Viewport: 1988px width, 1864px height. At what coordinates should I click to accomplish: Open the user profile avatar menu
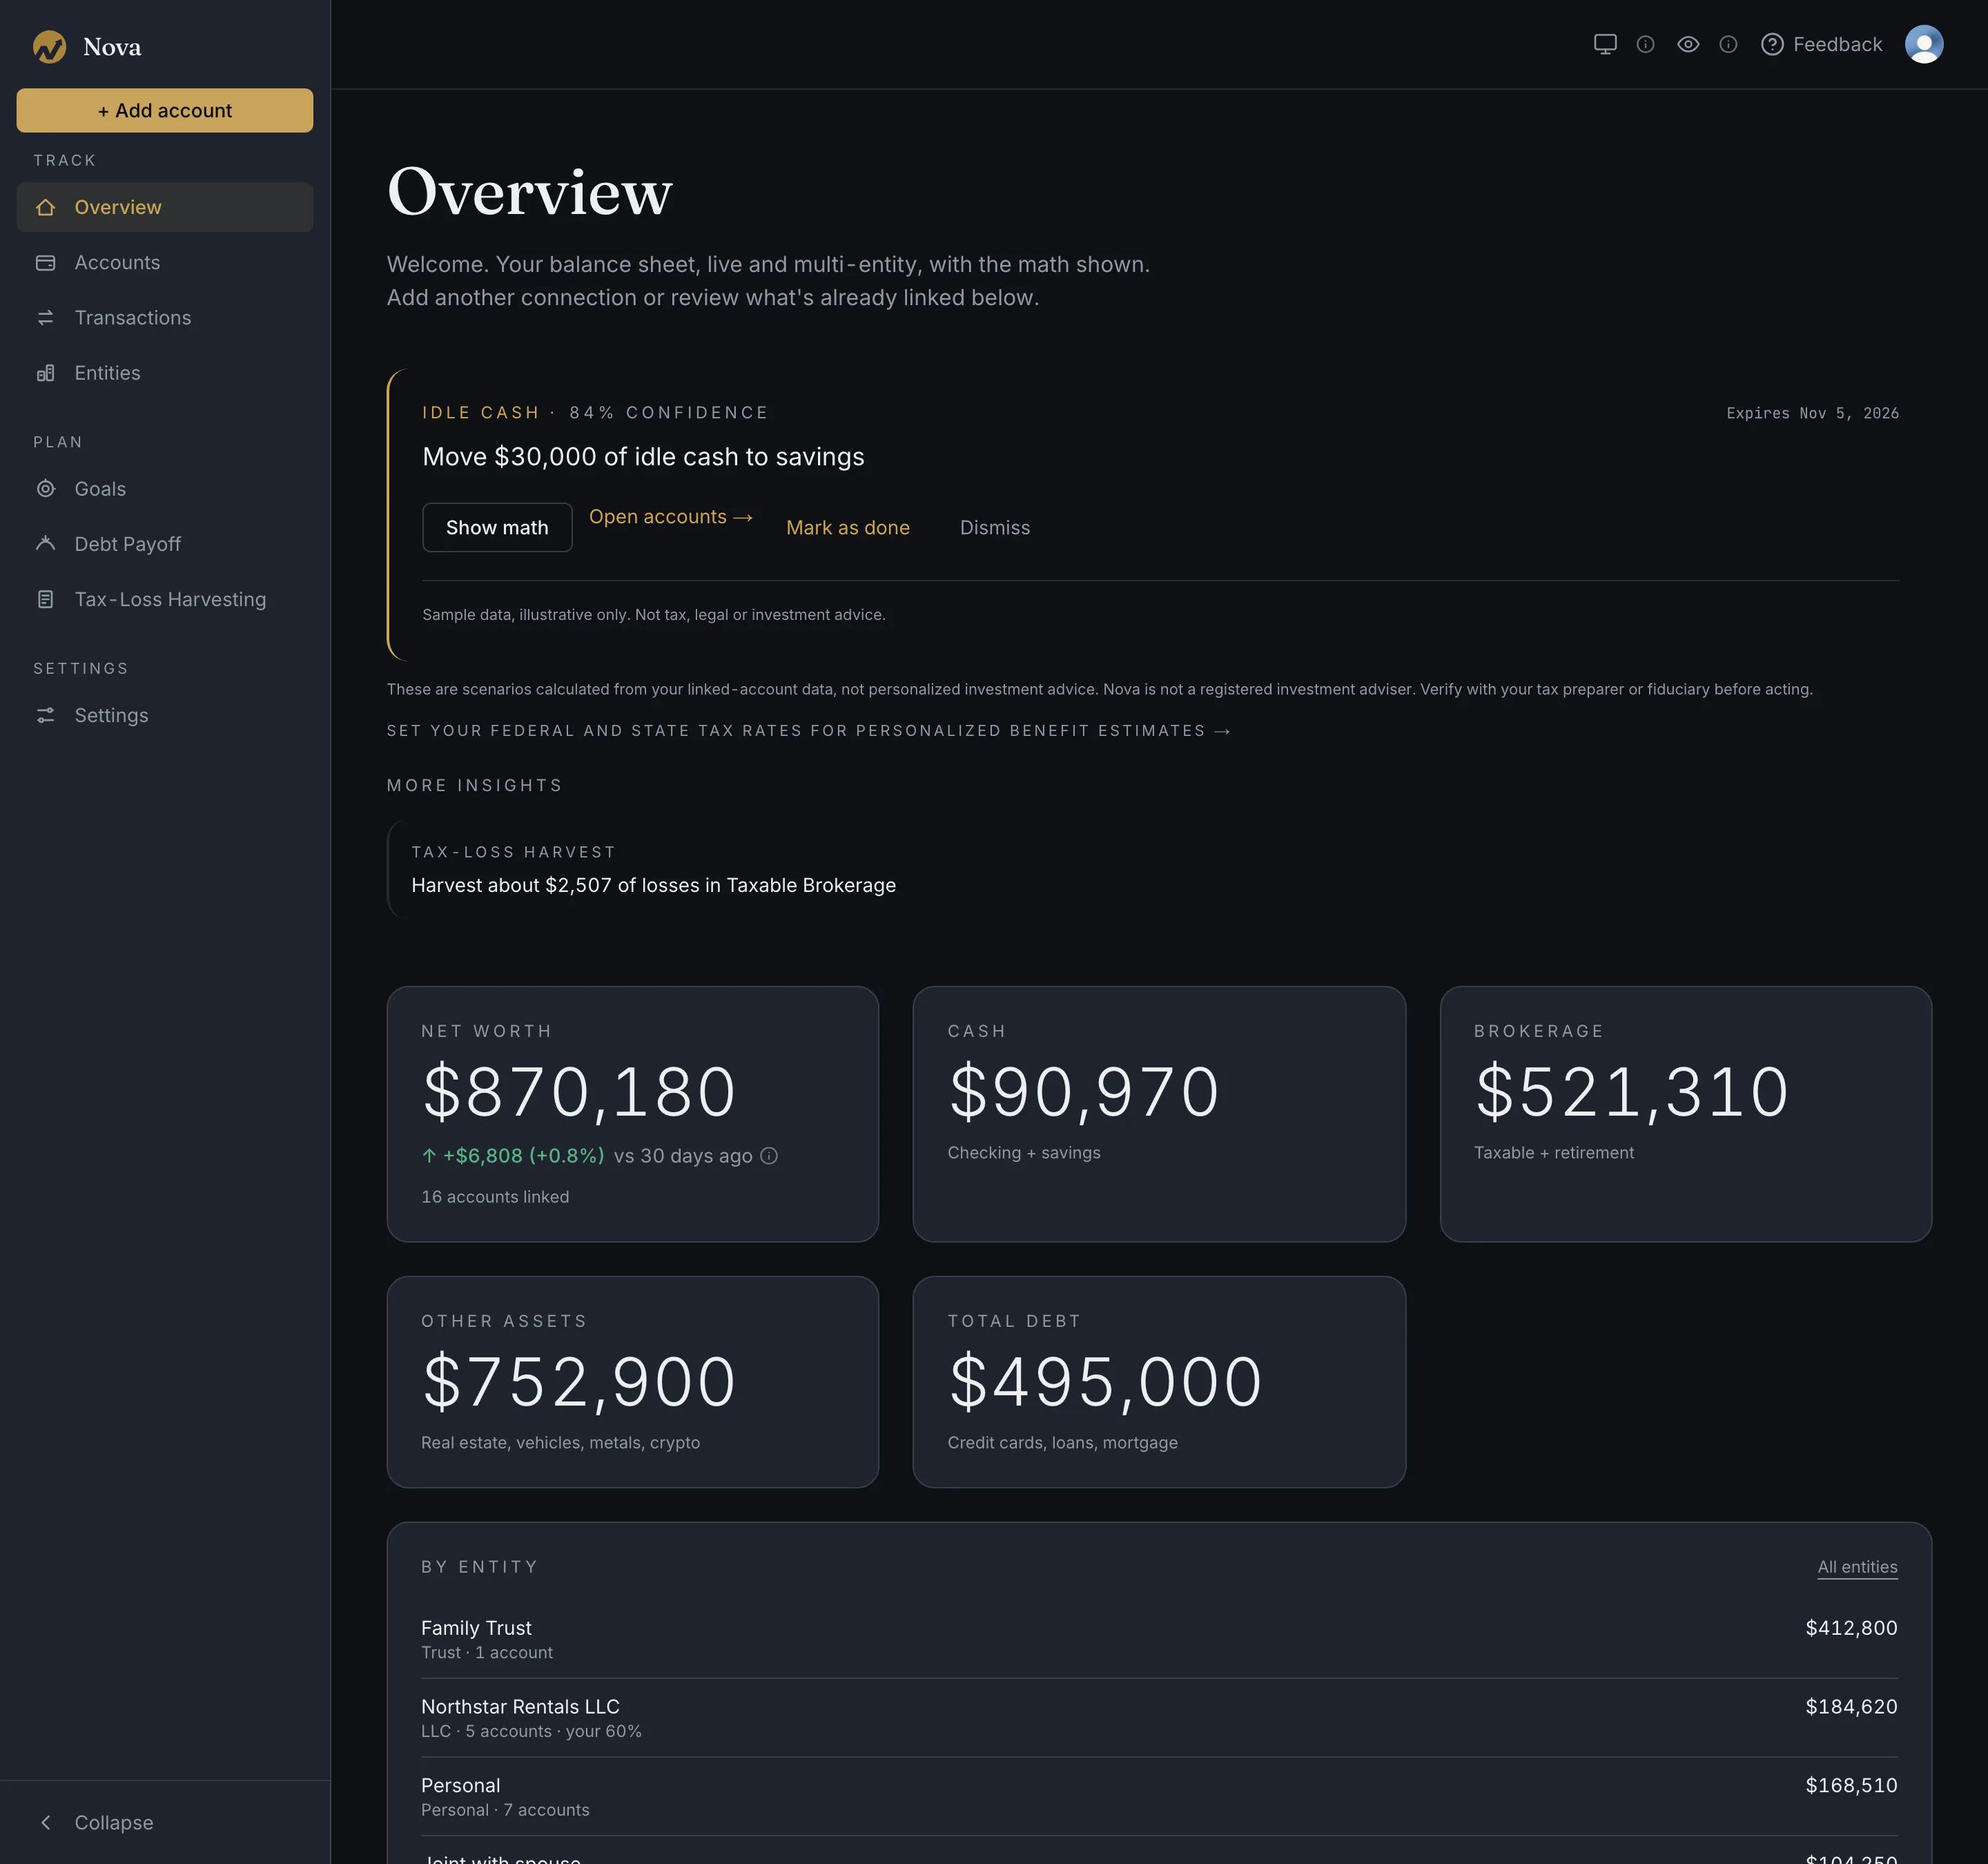1924,44
